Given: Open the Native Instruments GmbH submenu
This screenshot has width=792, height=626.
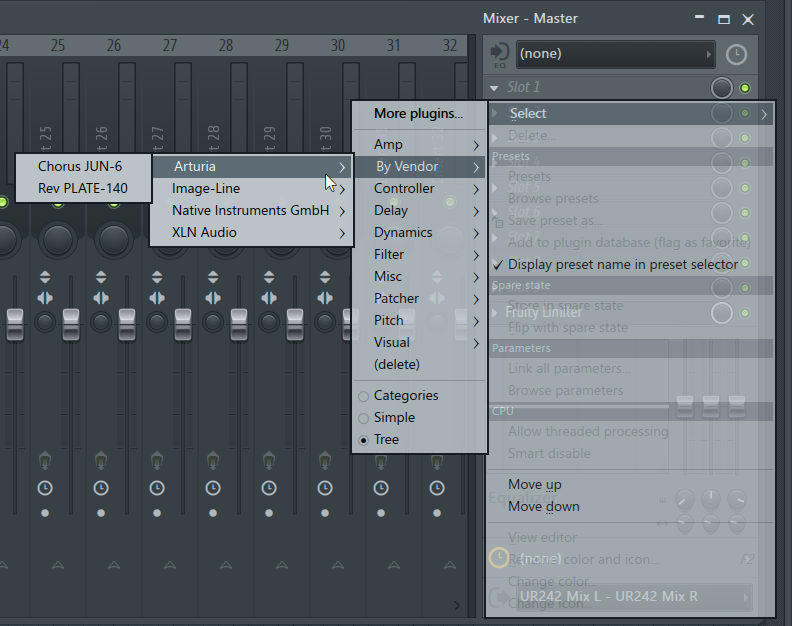Looking at the screenshot, I should point(252,211).
